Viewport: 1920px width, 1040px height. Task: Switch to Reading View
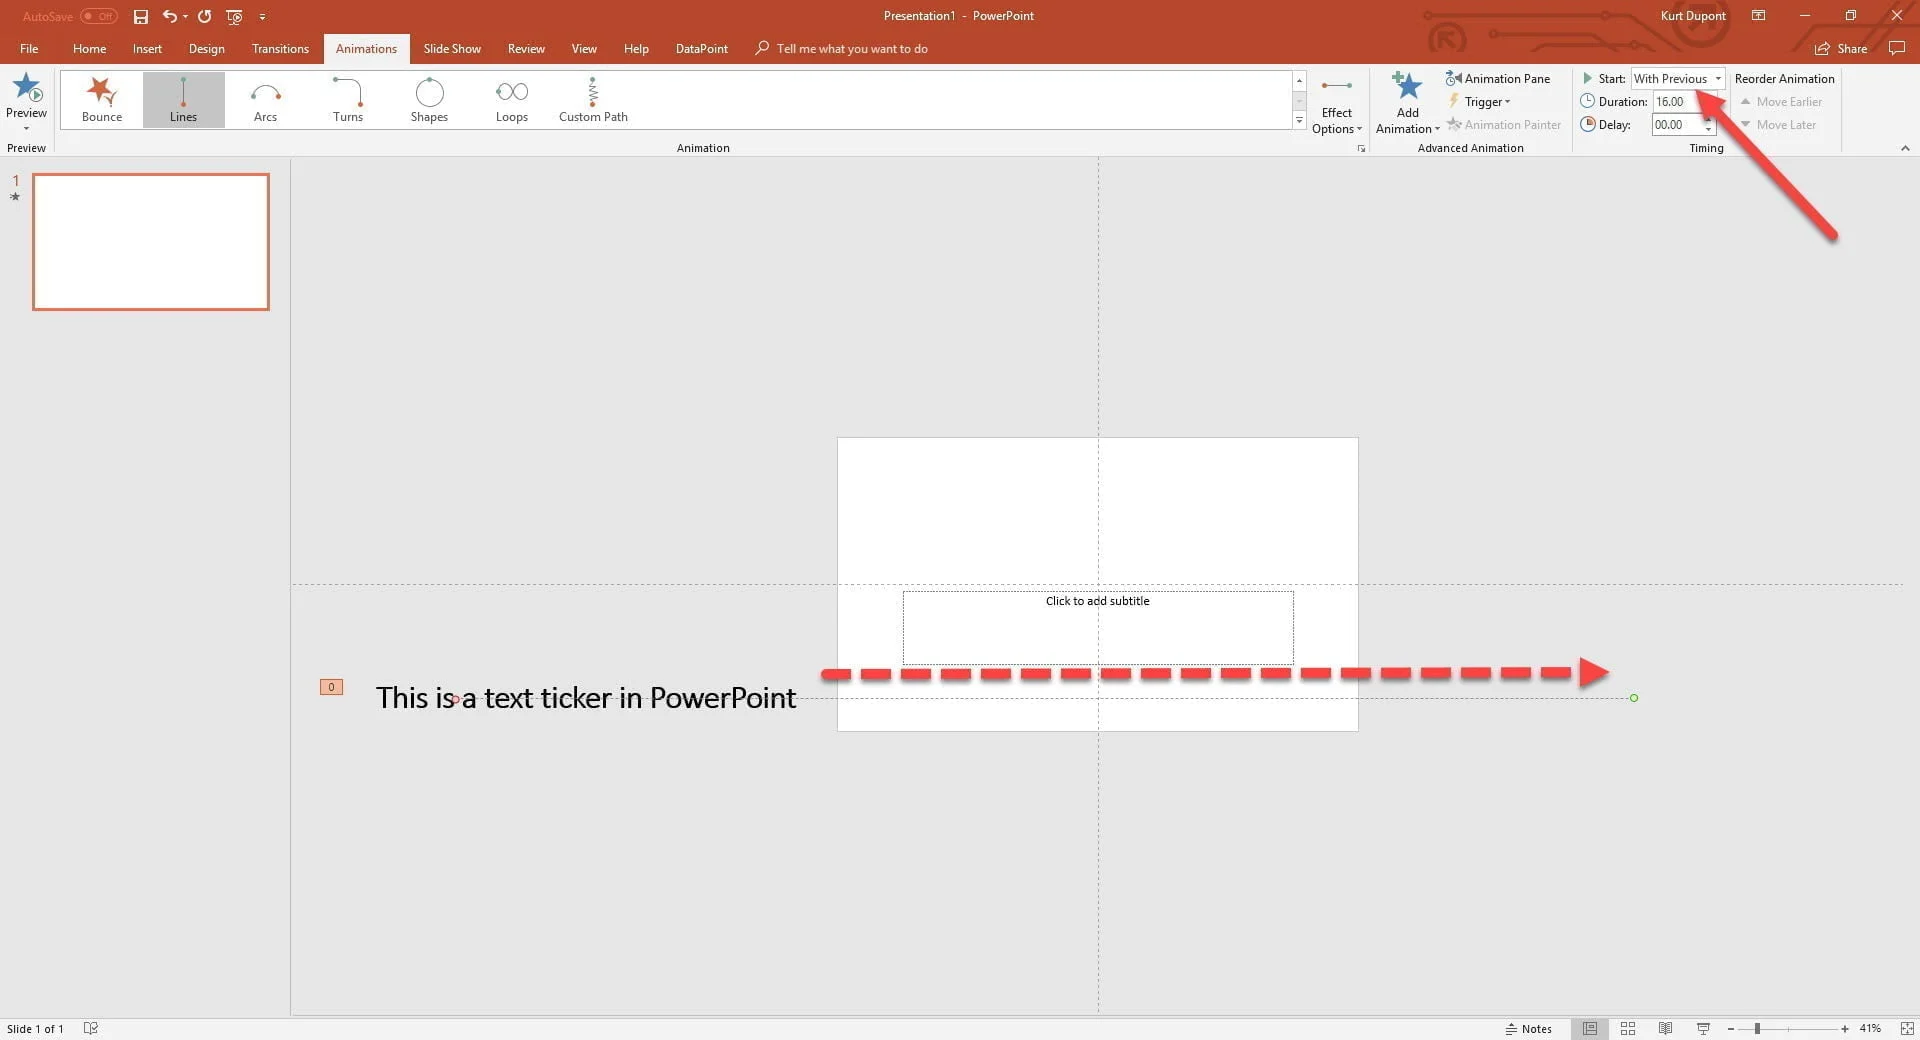pyautogui.click(x=1665, y=1028)
